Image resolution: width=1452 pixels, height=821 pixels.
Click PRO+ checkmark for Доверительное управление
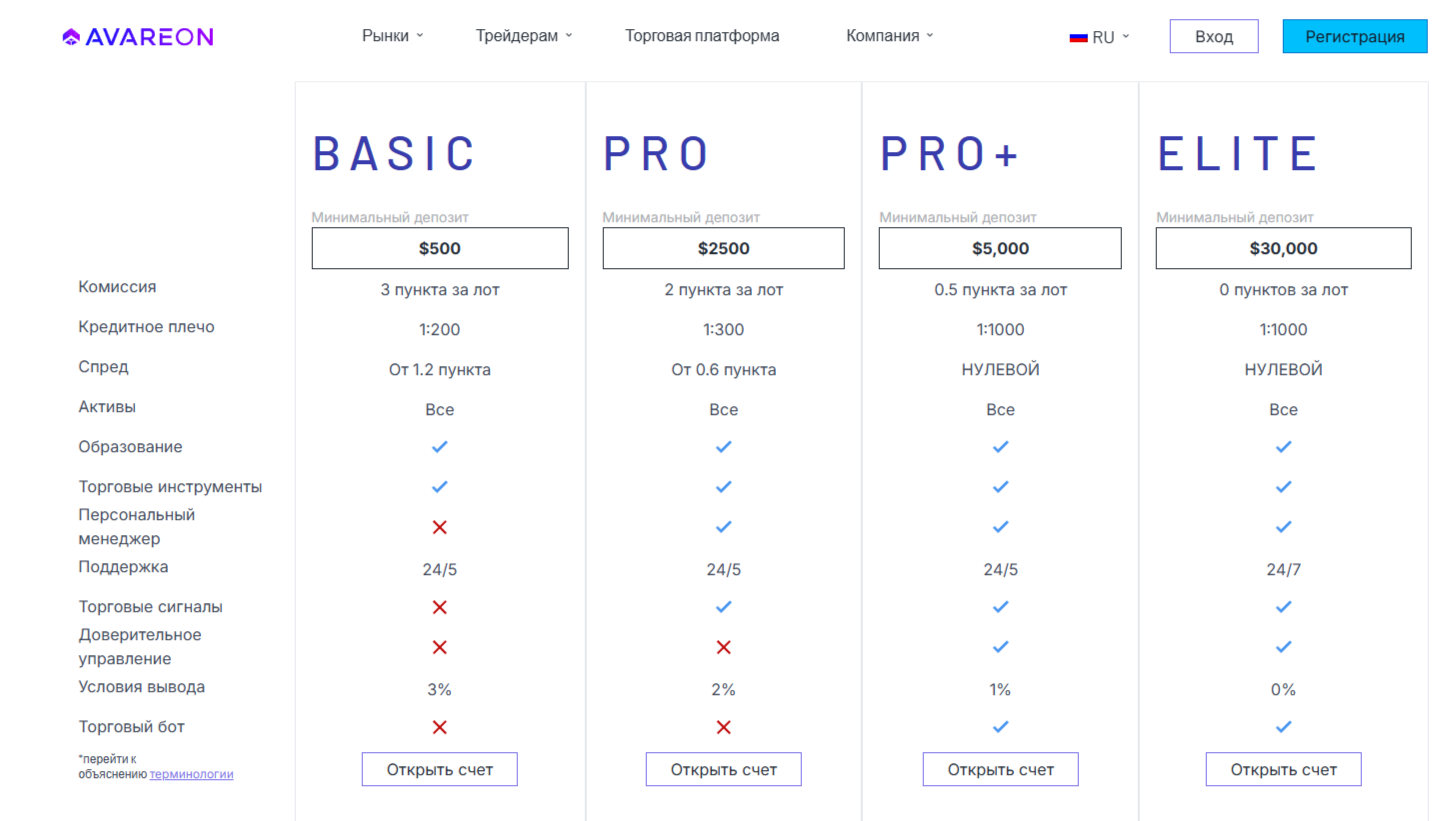[x=1000, y=647]
